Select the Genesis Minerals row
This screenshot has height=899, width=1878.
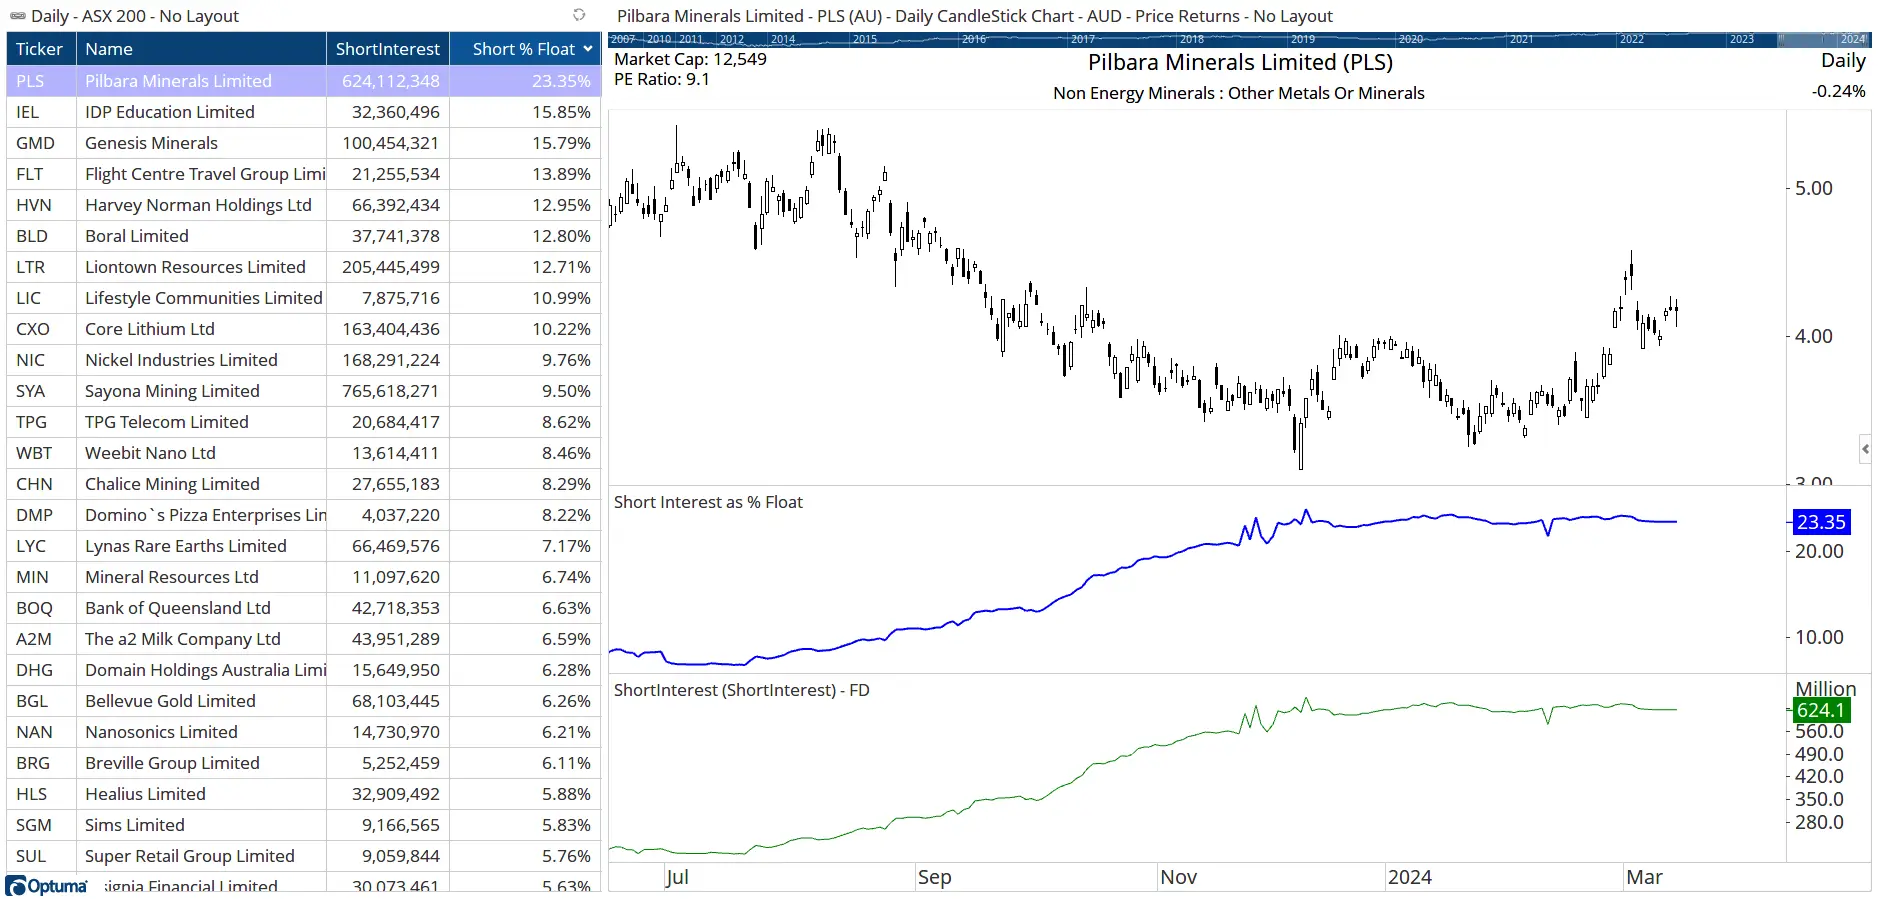pos(303,143)
